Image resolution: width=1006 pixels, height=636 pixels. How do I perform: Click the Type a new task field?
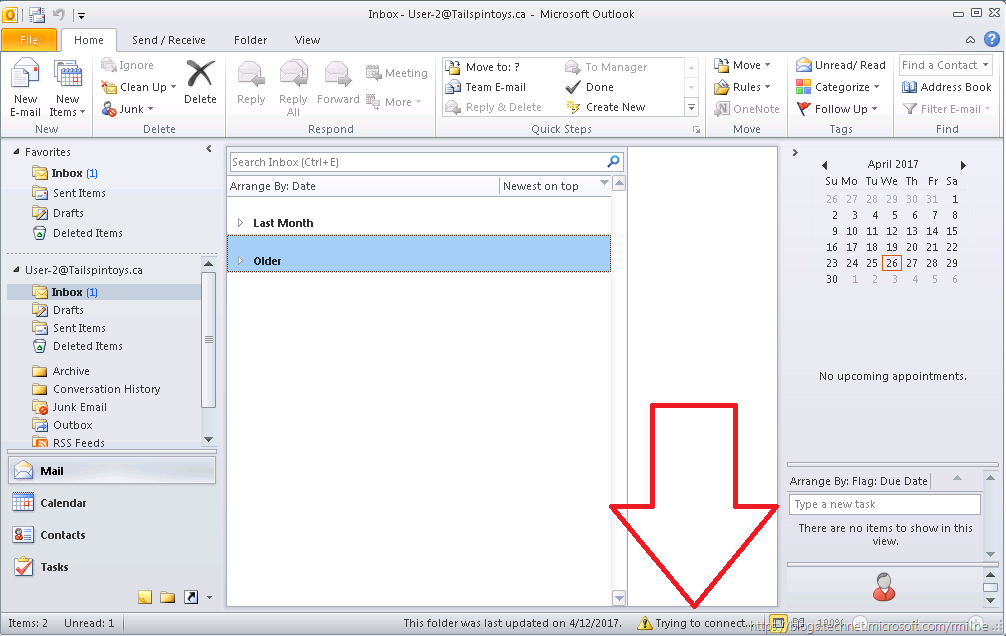884,504
